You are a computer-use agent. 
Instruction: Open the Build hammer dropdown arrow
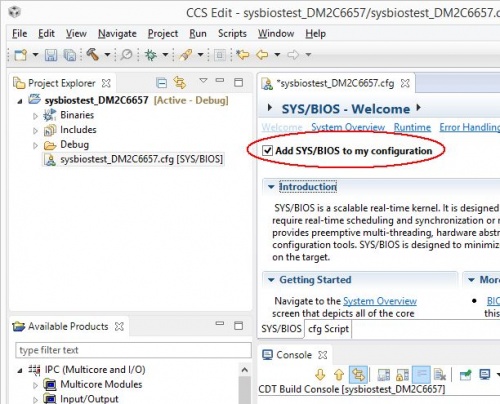(107, 54)
